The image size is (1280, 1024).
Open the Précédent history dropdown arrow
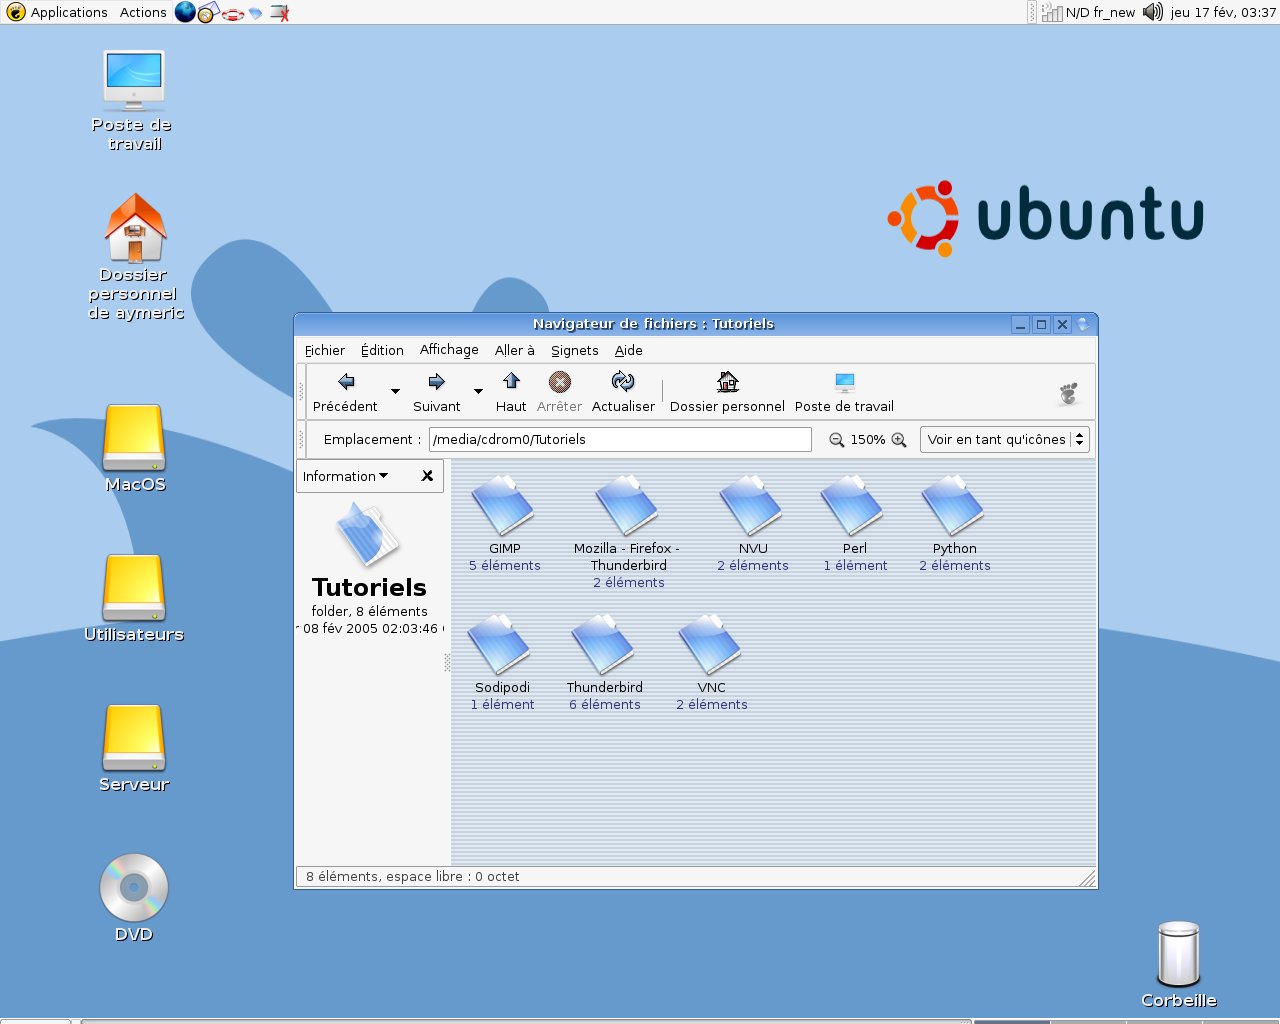coord(395,391)
